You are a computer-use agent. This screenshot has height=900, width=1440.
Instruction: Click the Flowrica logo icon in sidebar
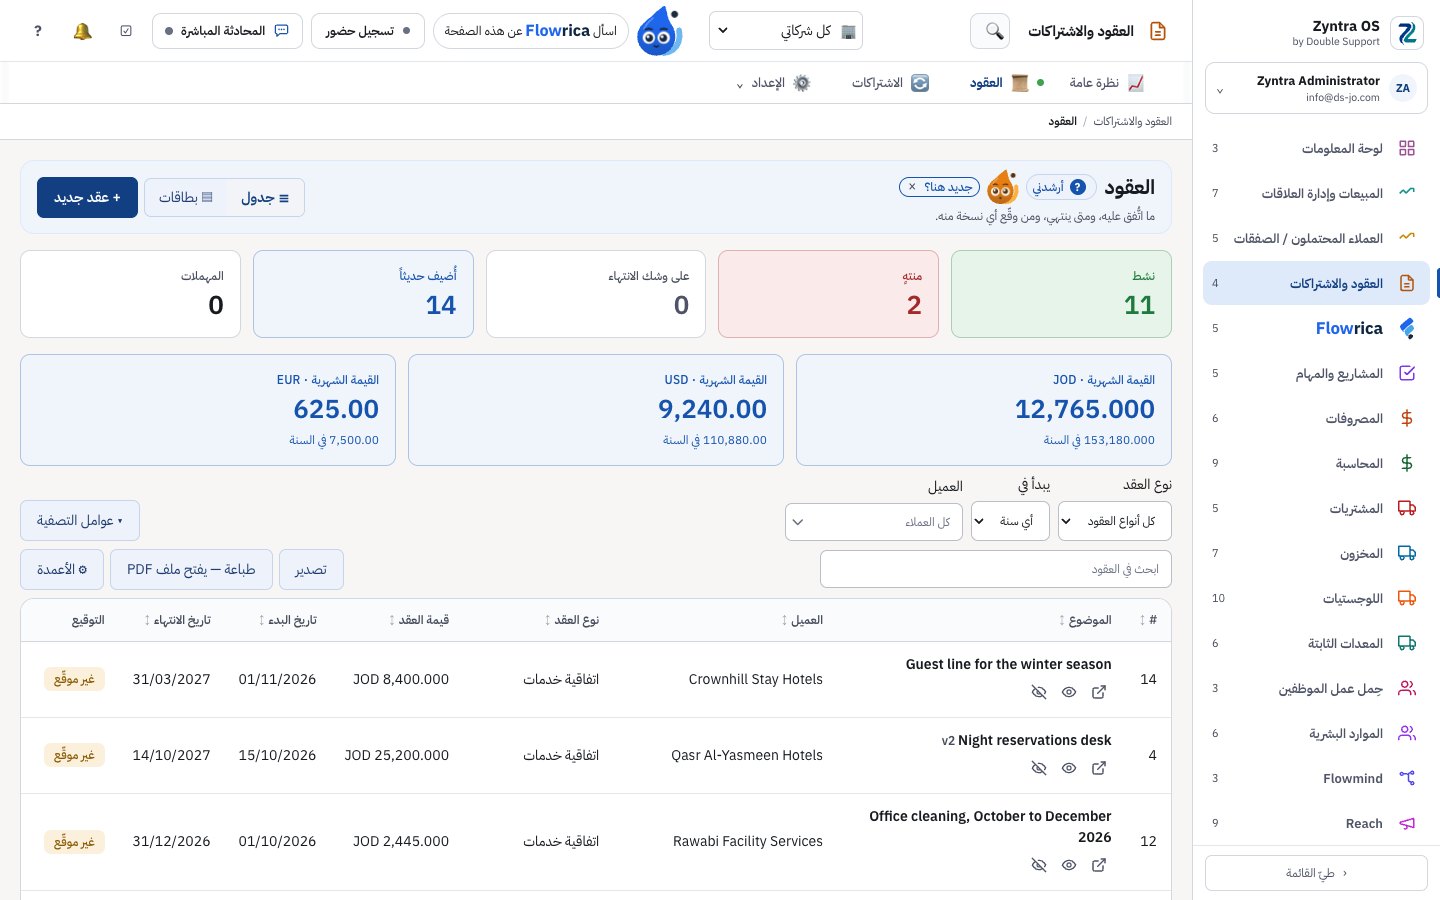click(1407, 328)
